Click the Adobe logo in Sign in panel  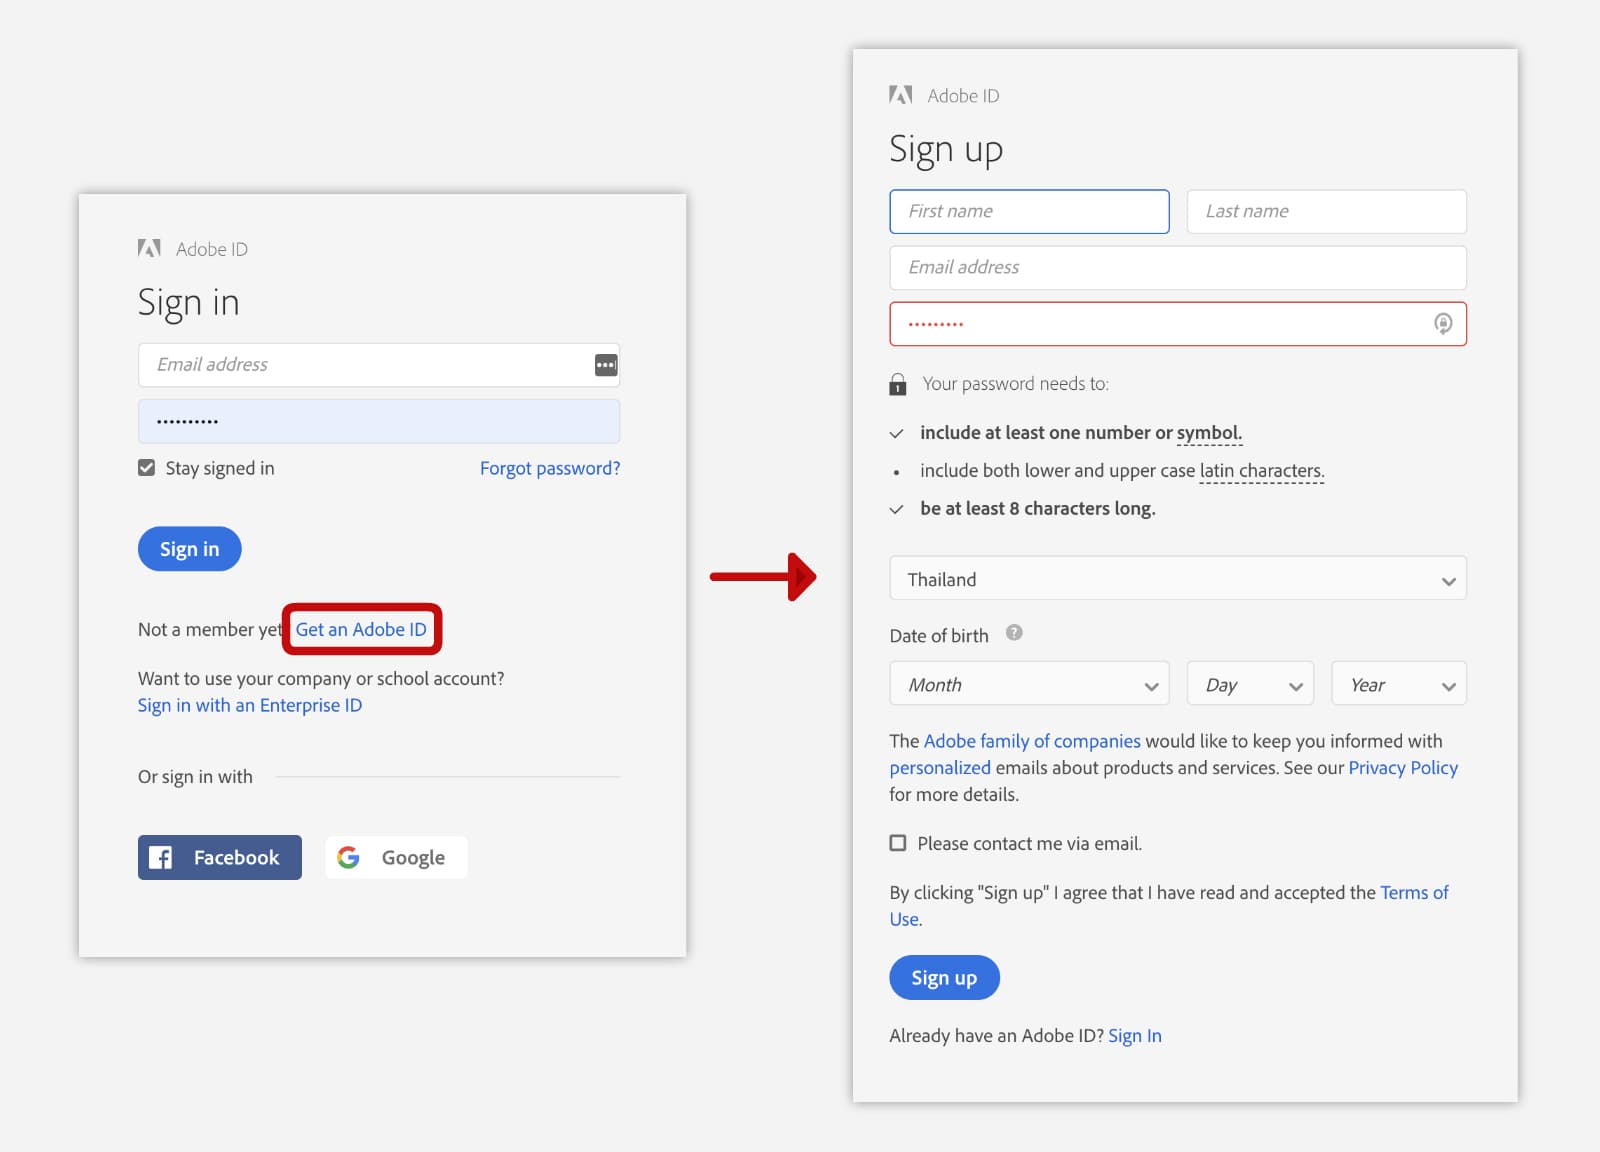pos(149,248)
